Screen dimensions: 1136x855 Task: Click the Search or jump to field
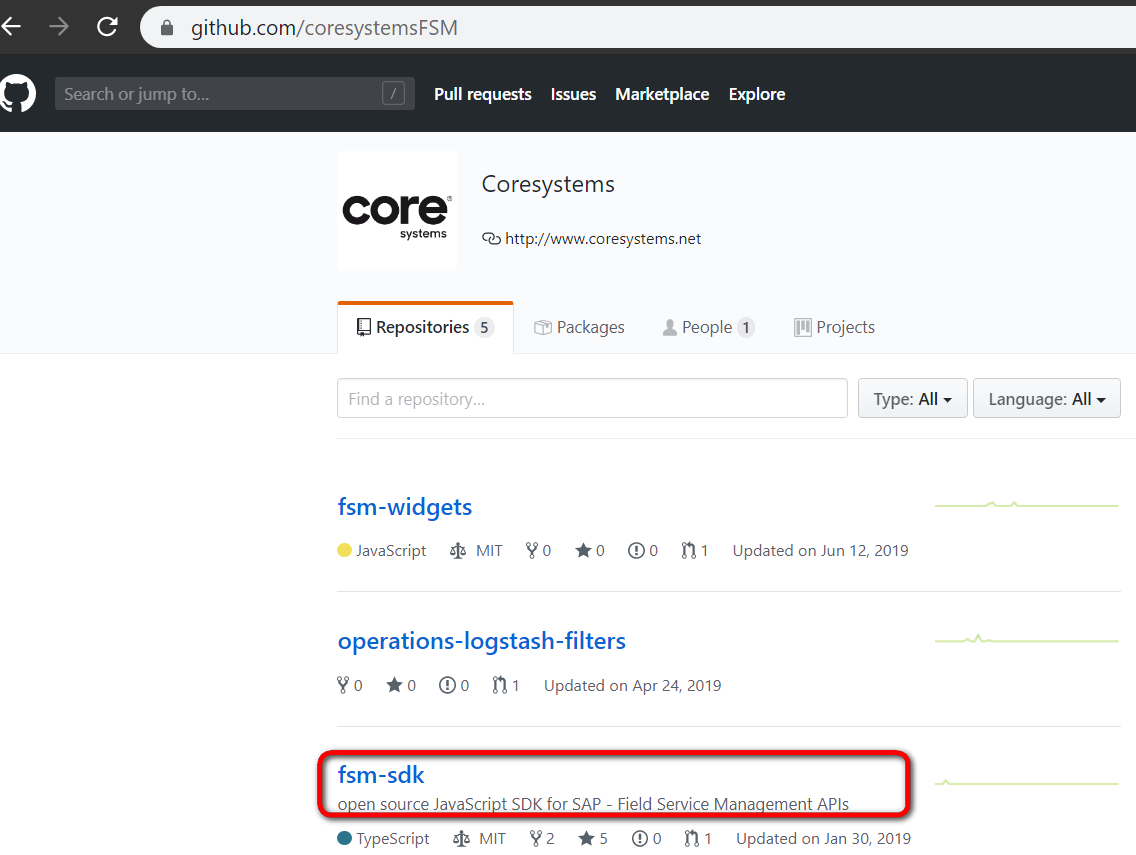pos(235,93)
